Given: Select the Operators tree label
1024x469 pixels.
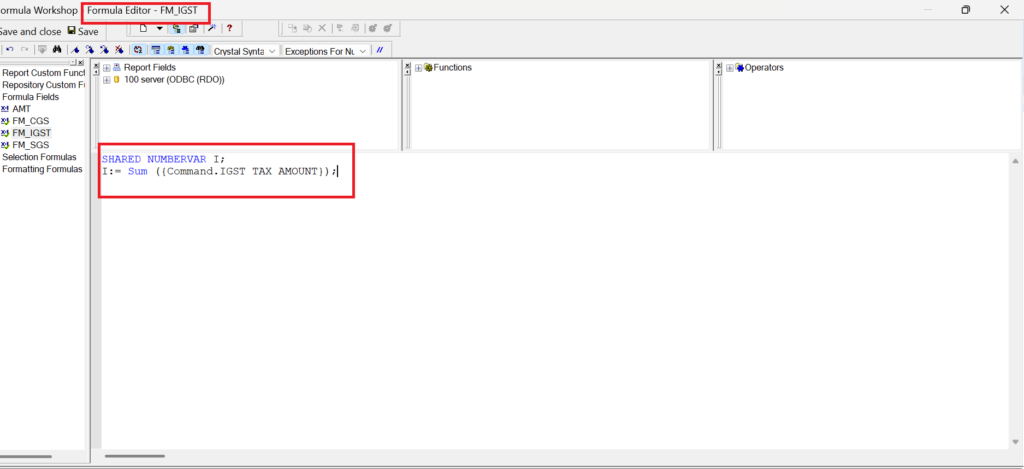Looking at the screenshot, I should click(x=764, y=67).
